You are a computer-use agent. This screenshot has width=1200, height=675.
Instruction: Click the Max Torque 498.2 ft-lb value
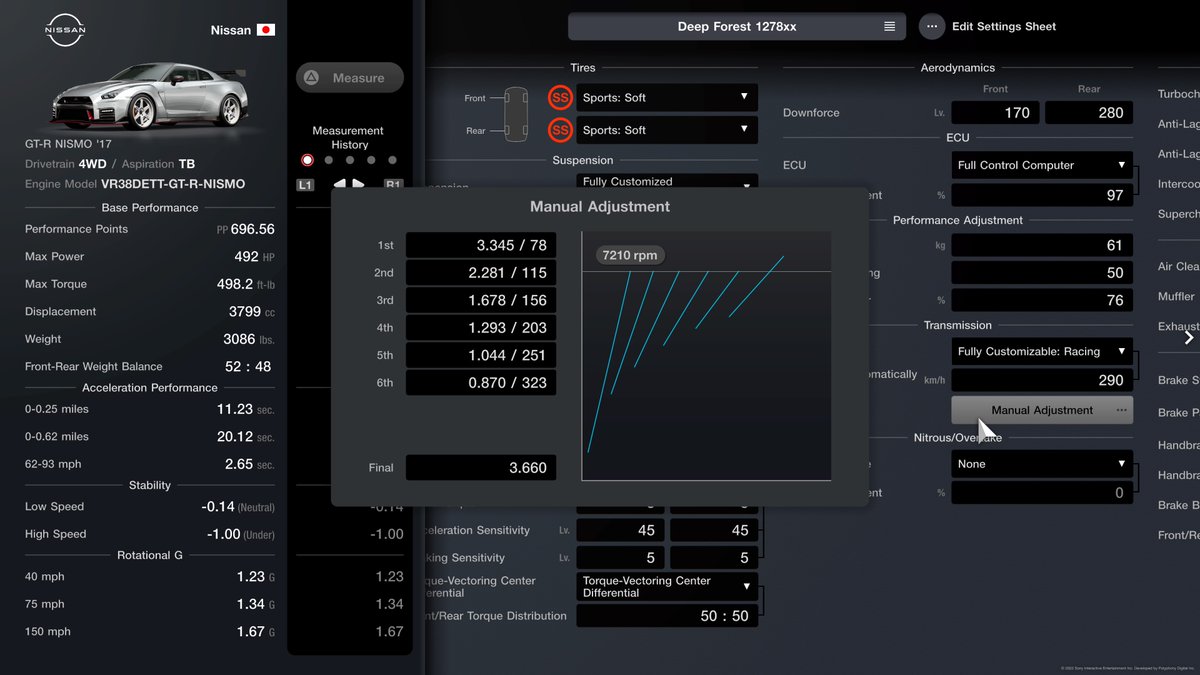coord(246,284)
